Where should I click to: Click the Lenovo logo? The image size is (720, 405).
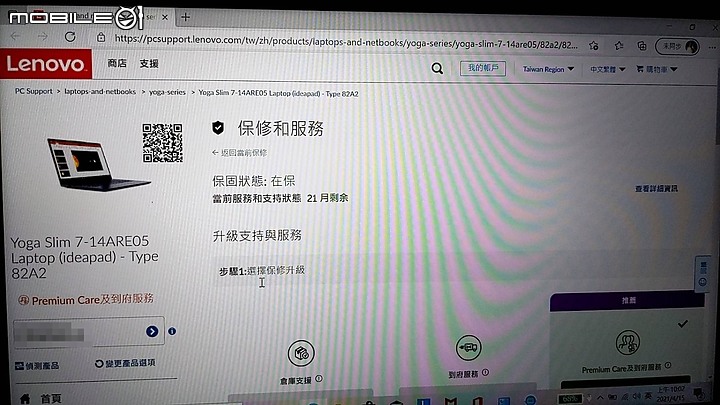46,63
